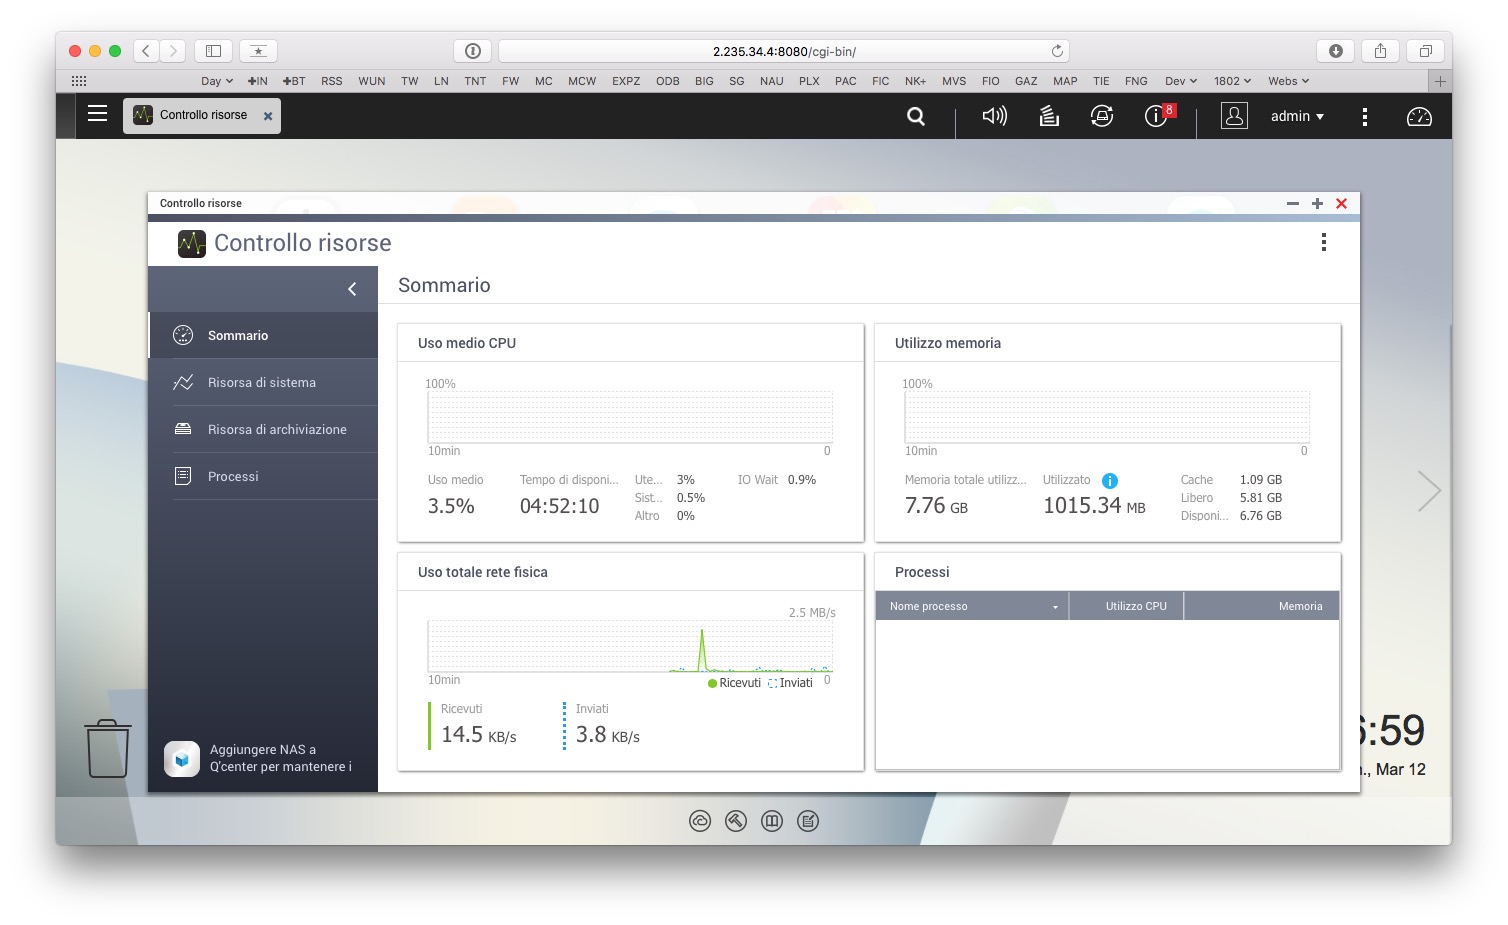This screenshot has height=925, width=1508.
Task: Show Safari downloads
Action: [x=1336, y=51]
